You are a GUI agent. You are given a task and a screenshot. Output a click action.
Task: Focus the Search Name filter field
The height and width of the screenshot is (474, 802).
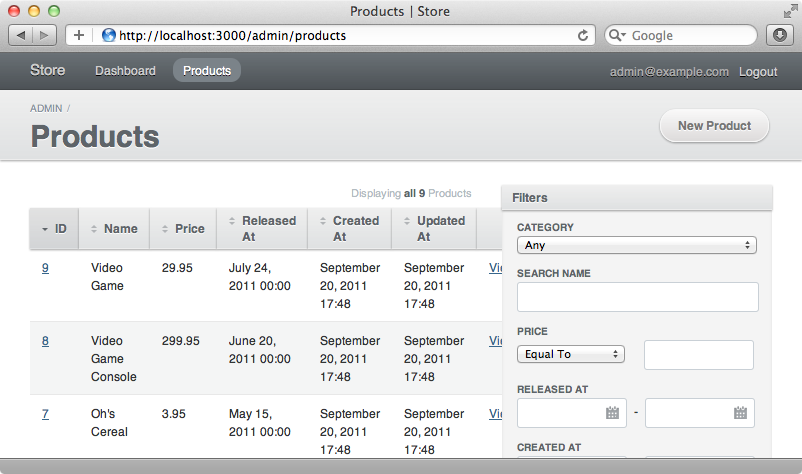tap(637, 297)
